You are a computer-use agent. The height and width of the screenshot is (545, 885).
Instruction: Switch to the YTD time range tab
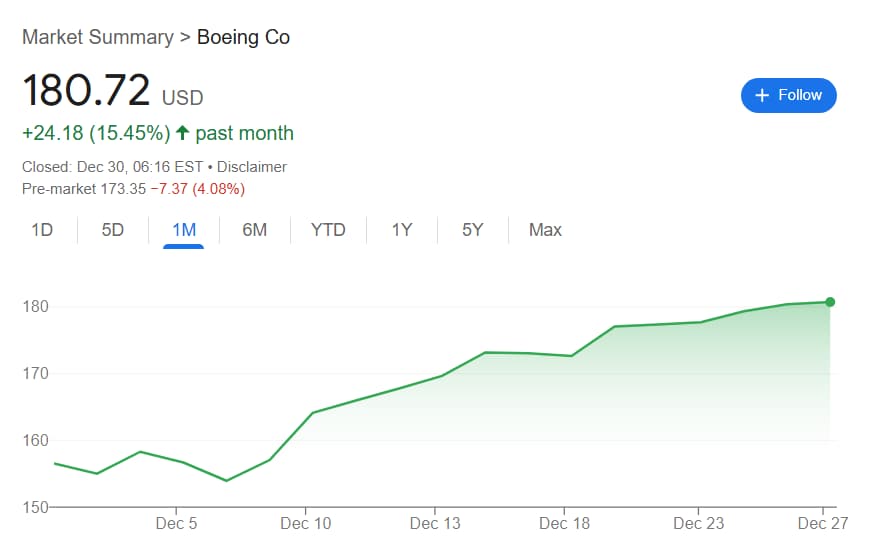328,230
